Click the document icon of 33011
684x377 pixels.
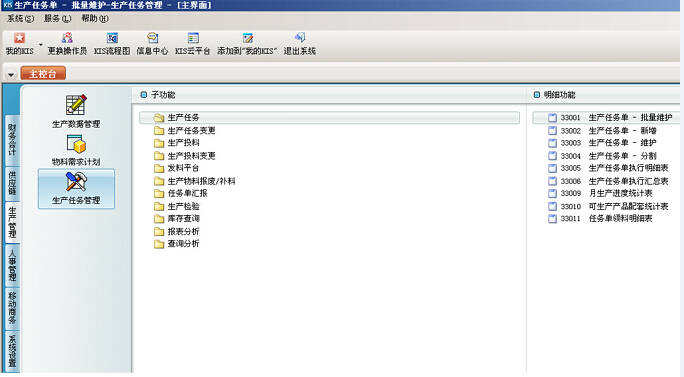pos(552,219)
